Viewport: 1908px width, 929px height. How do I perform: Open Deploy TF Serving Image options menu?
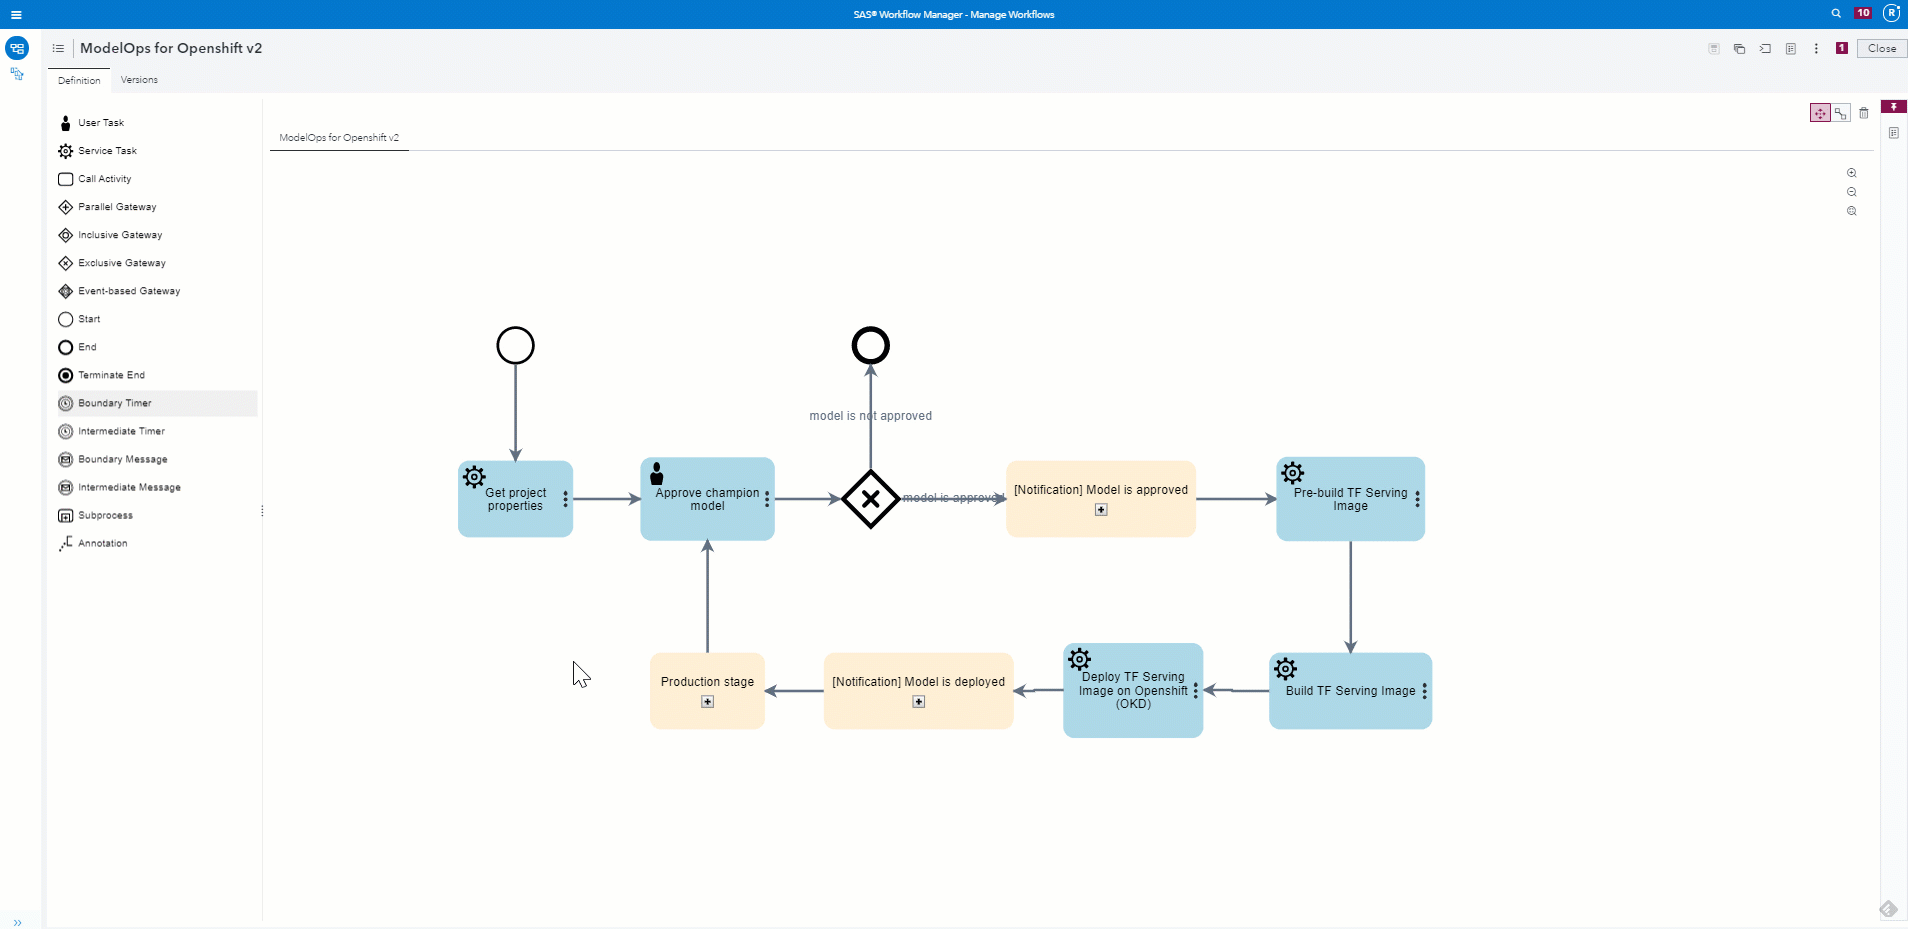(1195, 691)
